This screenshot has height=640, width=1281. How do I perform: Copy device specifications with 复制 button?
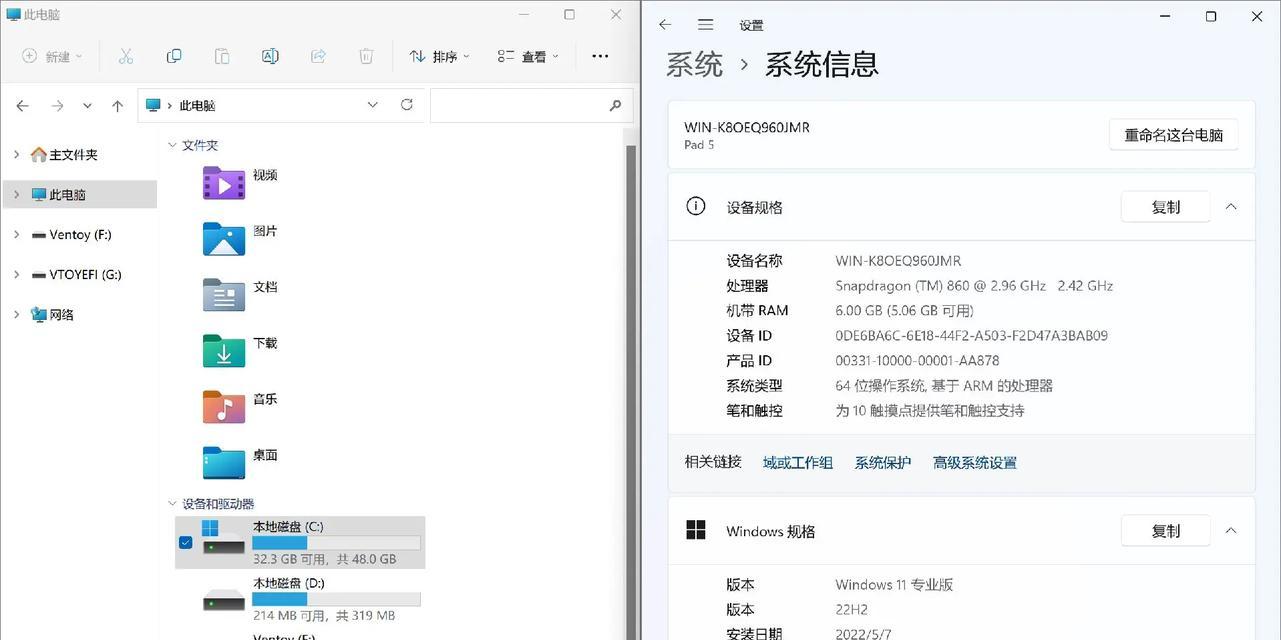pos(1166,207)
